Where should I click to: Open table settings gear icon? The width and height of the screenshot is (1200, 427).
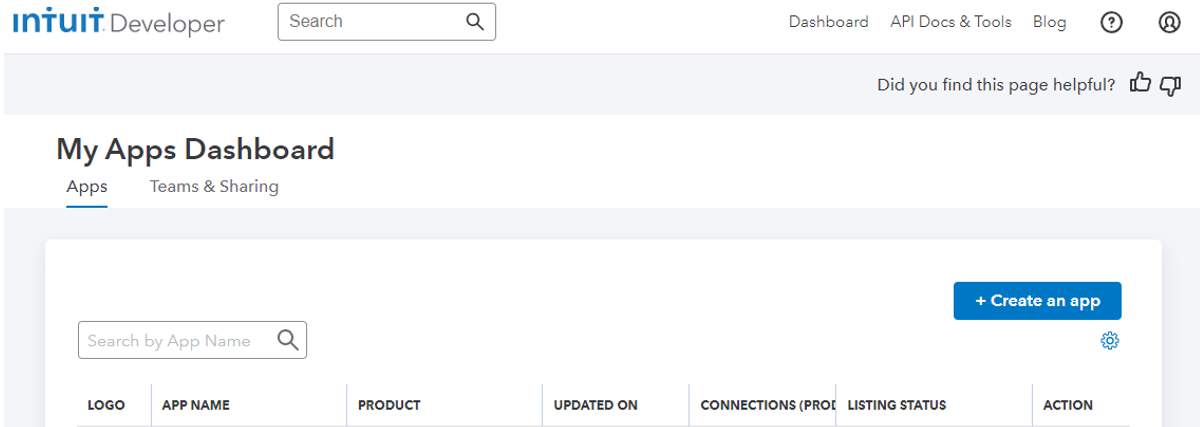[x=1109, y=341]
